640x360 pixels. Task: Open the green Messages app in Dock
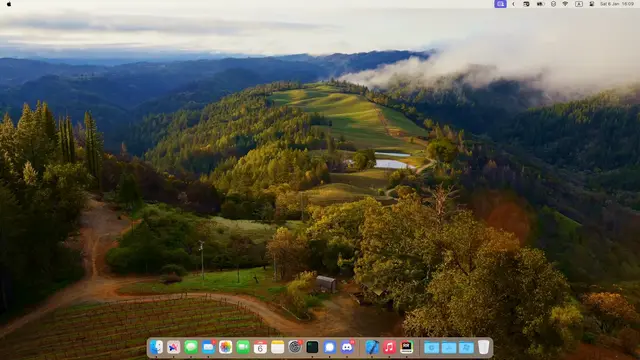[191, 347]
